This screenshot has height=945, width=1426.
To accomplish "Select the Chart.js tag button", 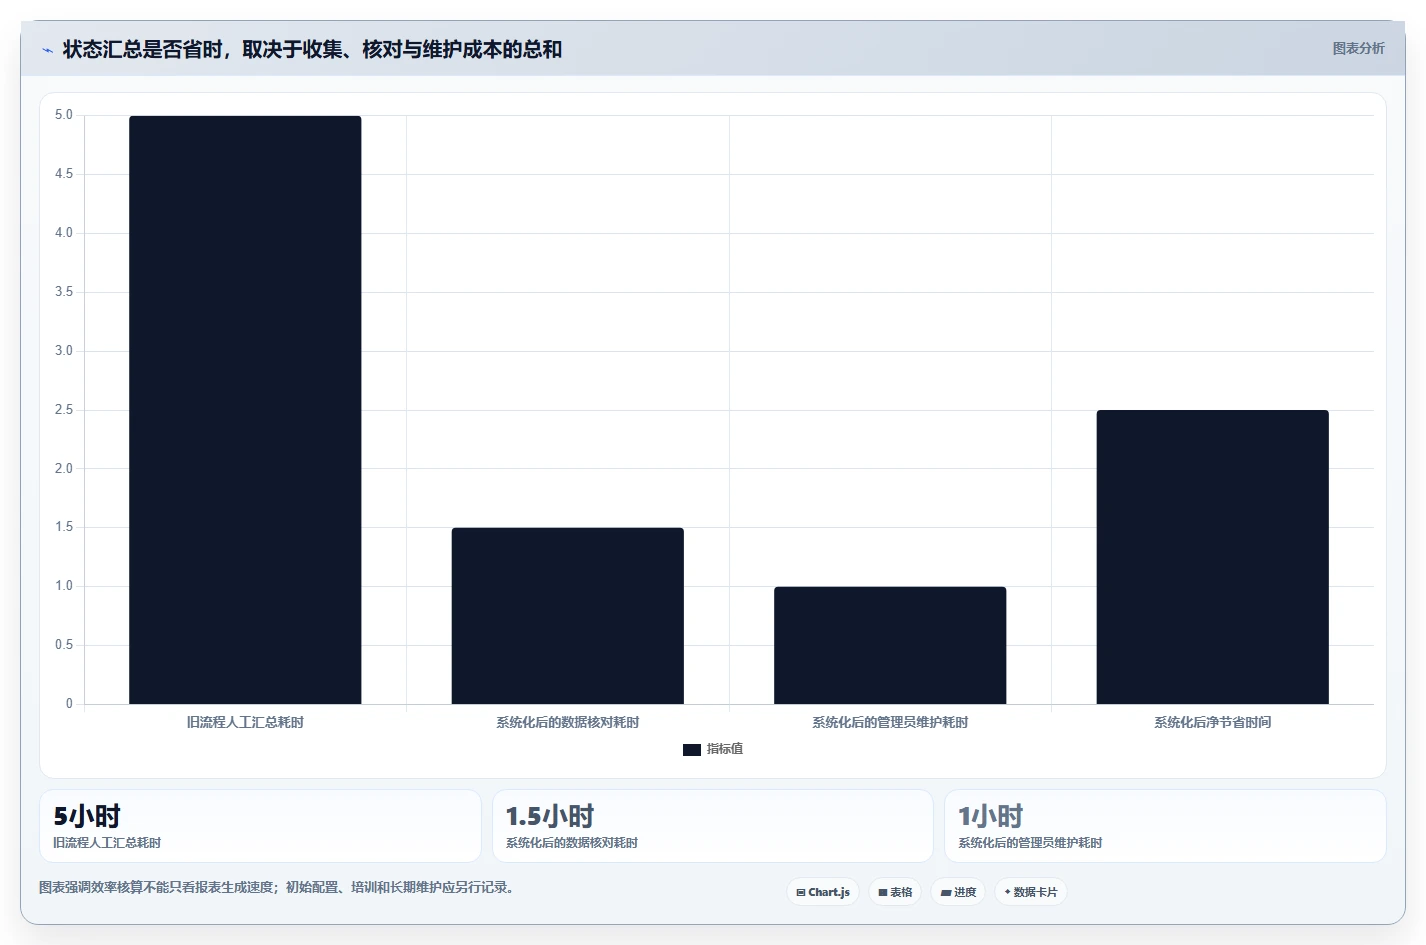I will 823,892.
